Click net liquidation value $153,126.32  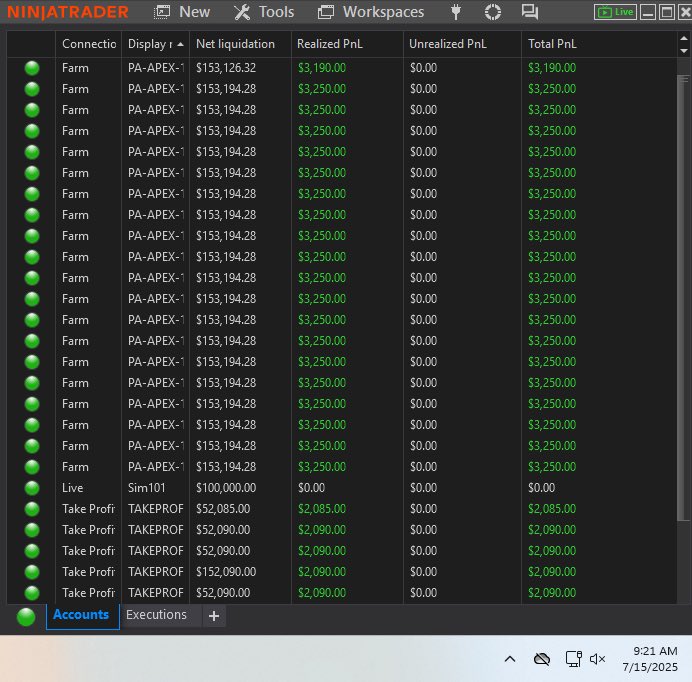226,68
